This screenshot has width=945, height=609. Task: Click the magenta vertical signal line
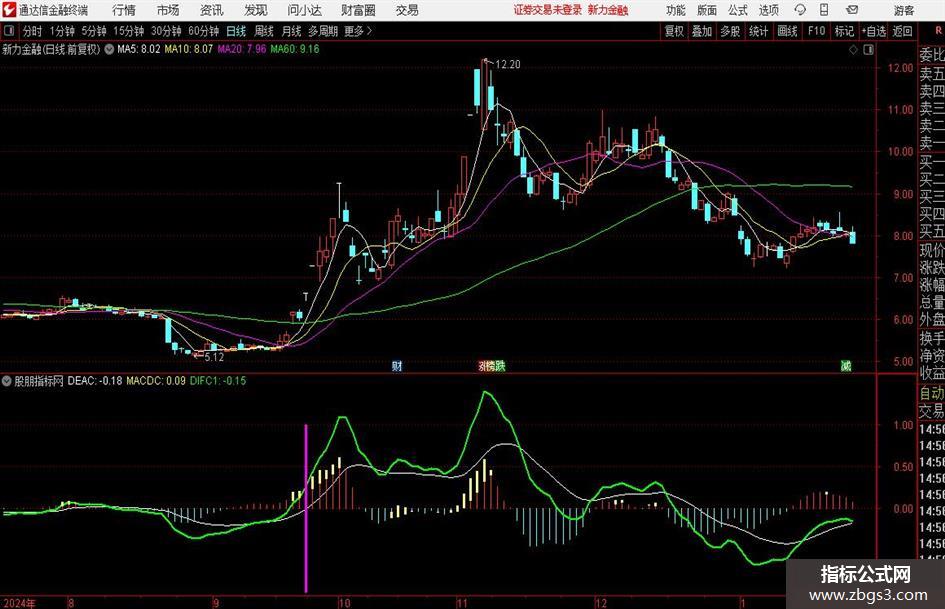pos(306,508)
